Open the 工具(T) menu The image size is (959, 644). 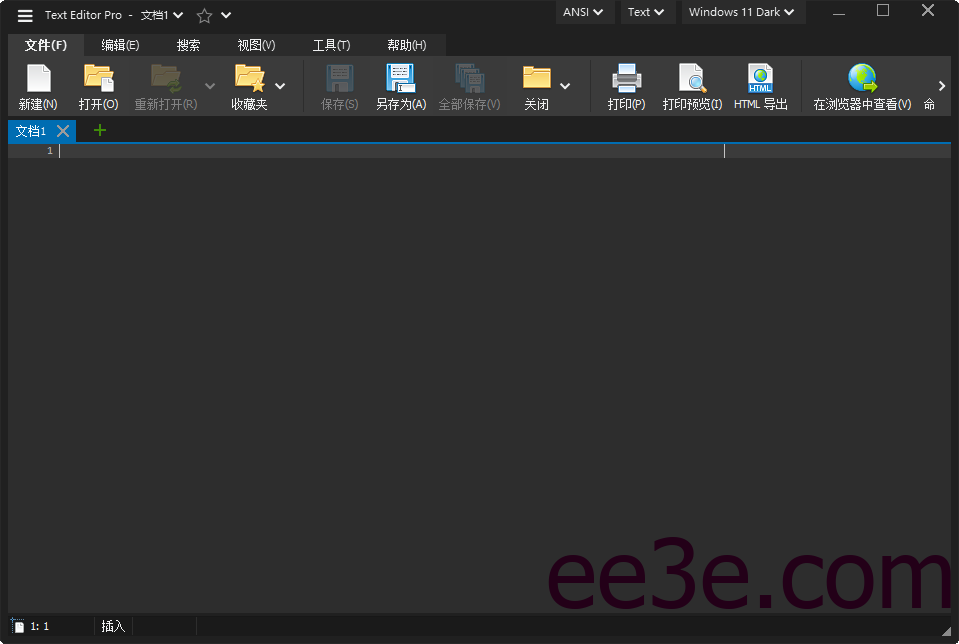[x=331, y=45]
